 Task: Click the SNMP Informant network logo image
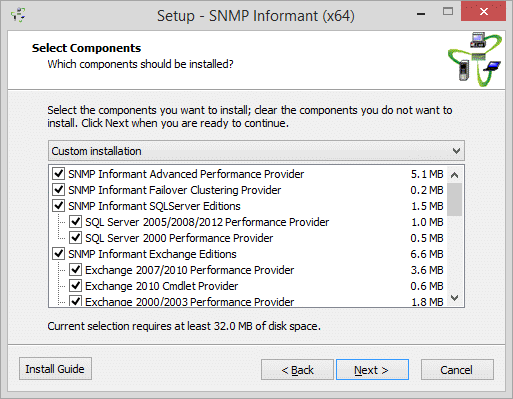click(475, 59)
